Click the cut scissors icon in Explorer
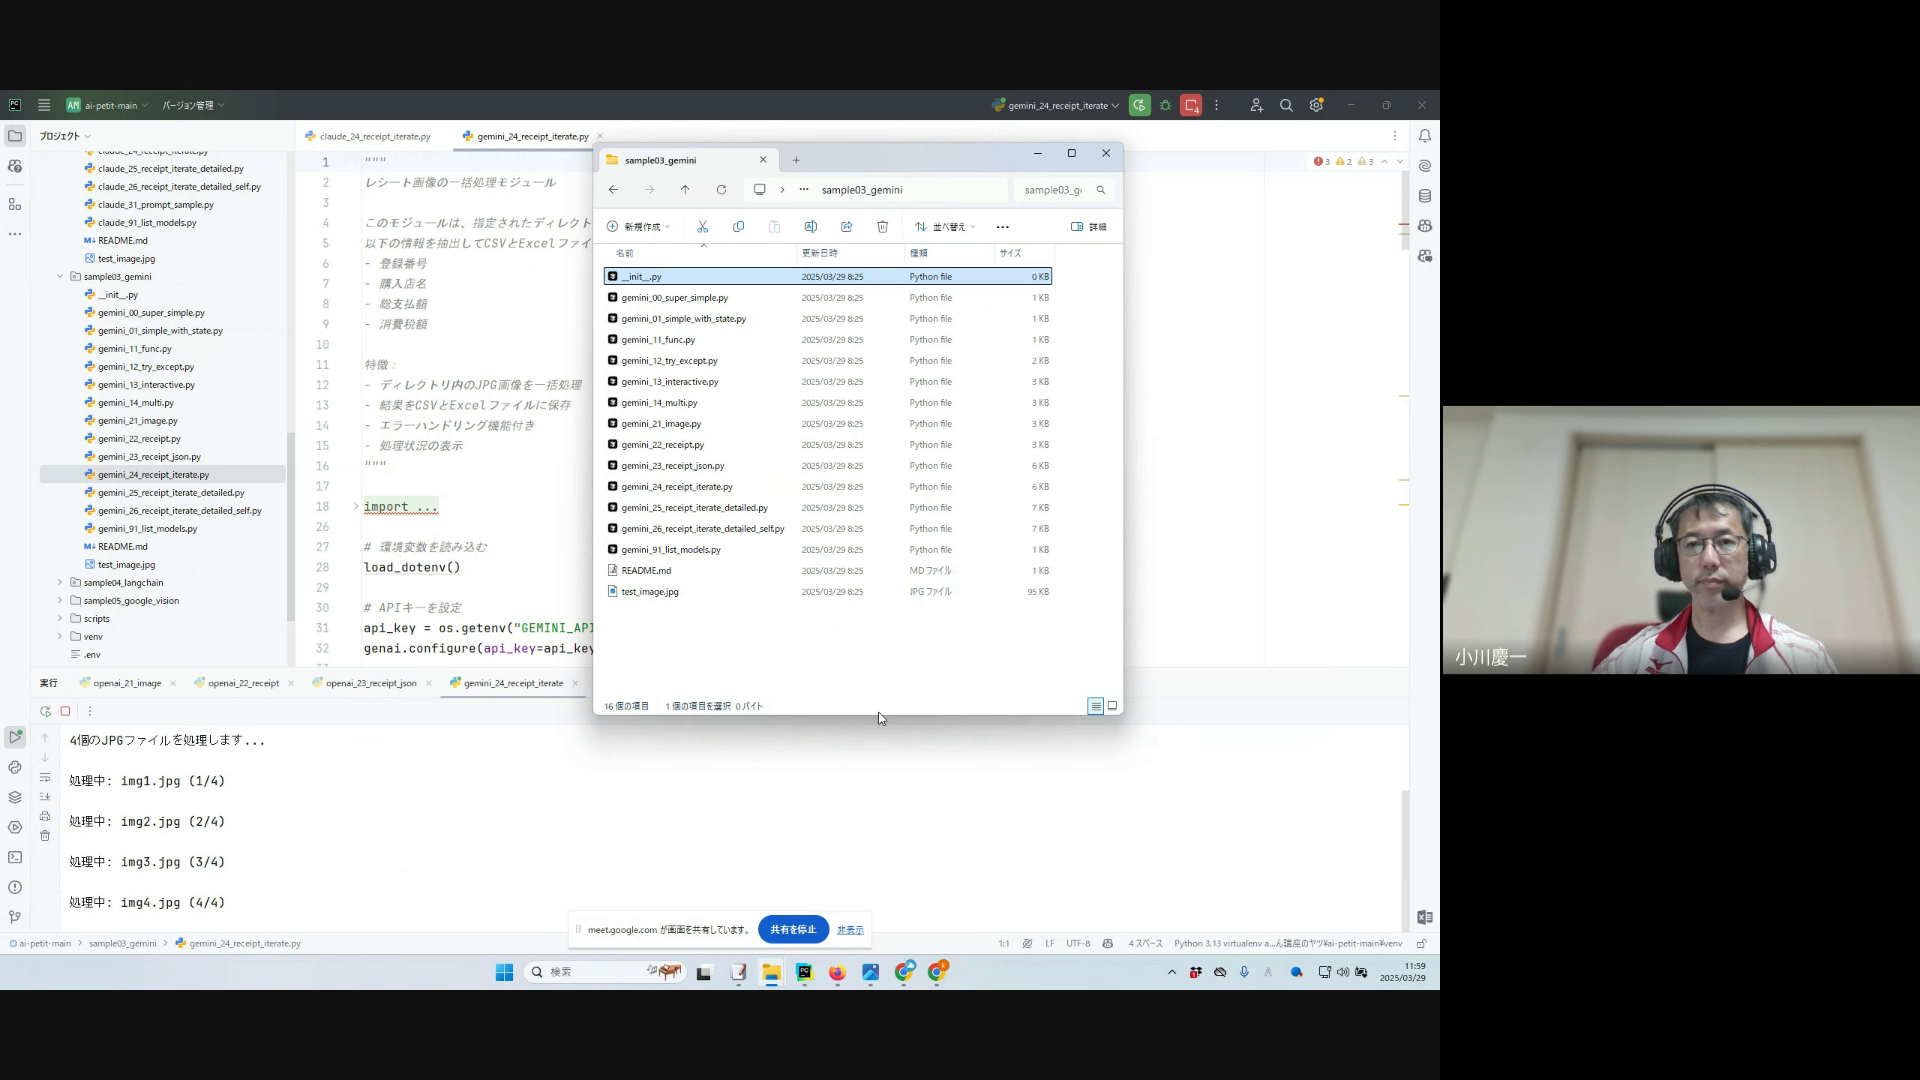The width and height of the screenshot is (1920, 1080). 702,227
